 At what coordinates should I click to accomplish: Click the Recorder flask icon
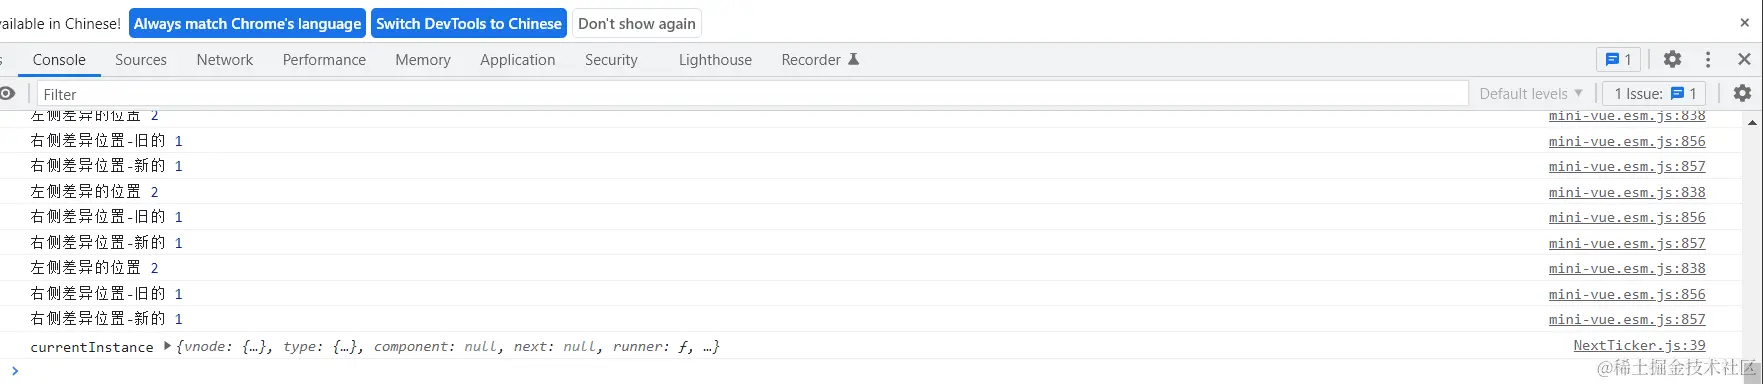853,59
